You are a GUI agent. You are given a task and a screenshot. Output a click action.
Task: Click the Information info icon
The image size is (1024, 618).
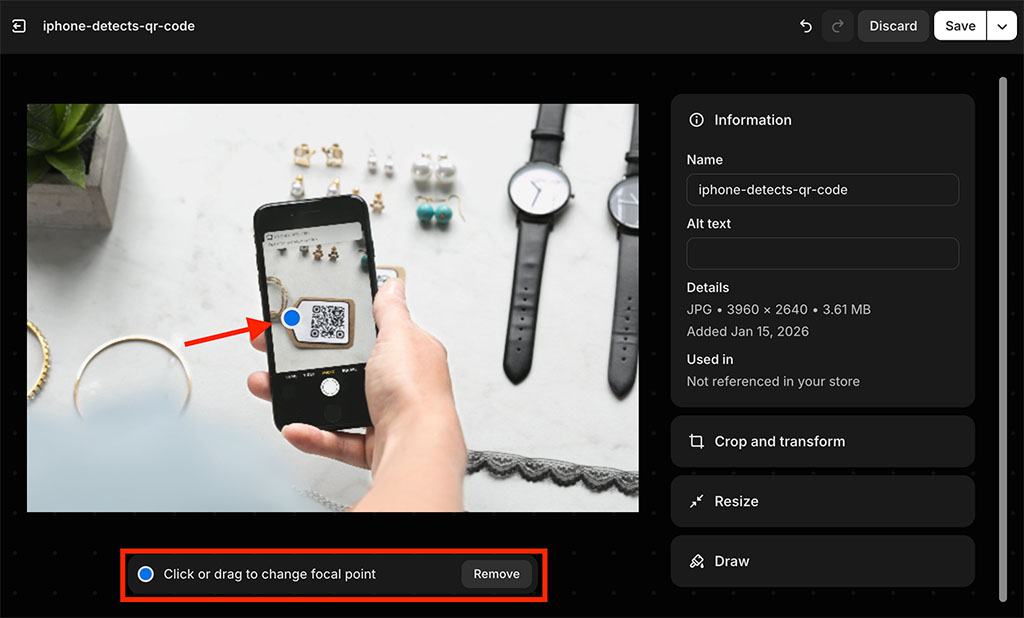[696, 120]
